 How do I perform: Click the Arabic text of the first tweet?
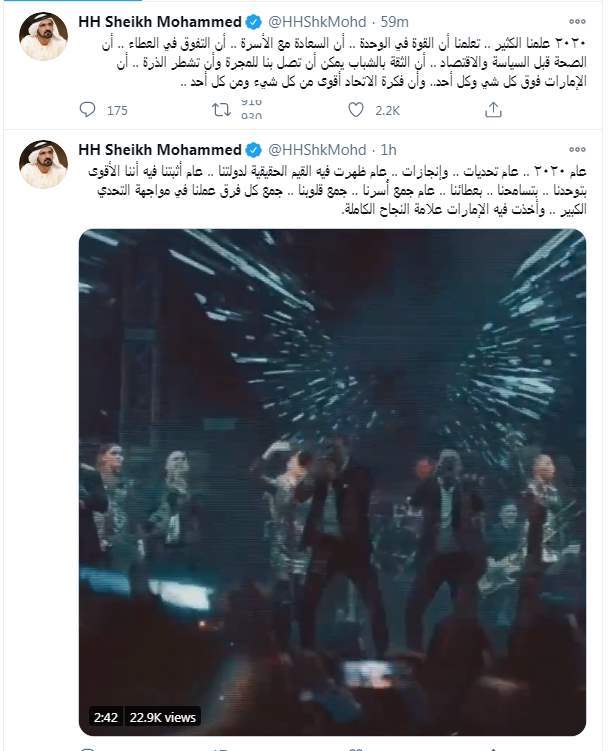[340, 62]
